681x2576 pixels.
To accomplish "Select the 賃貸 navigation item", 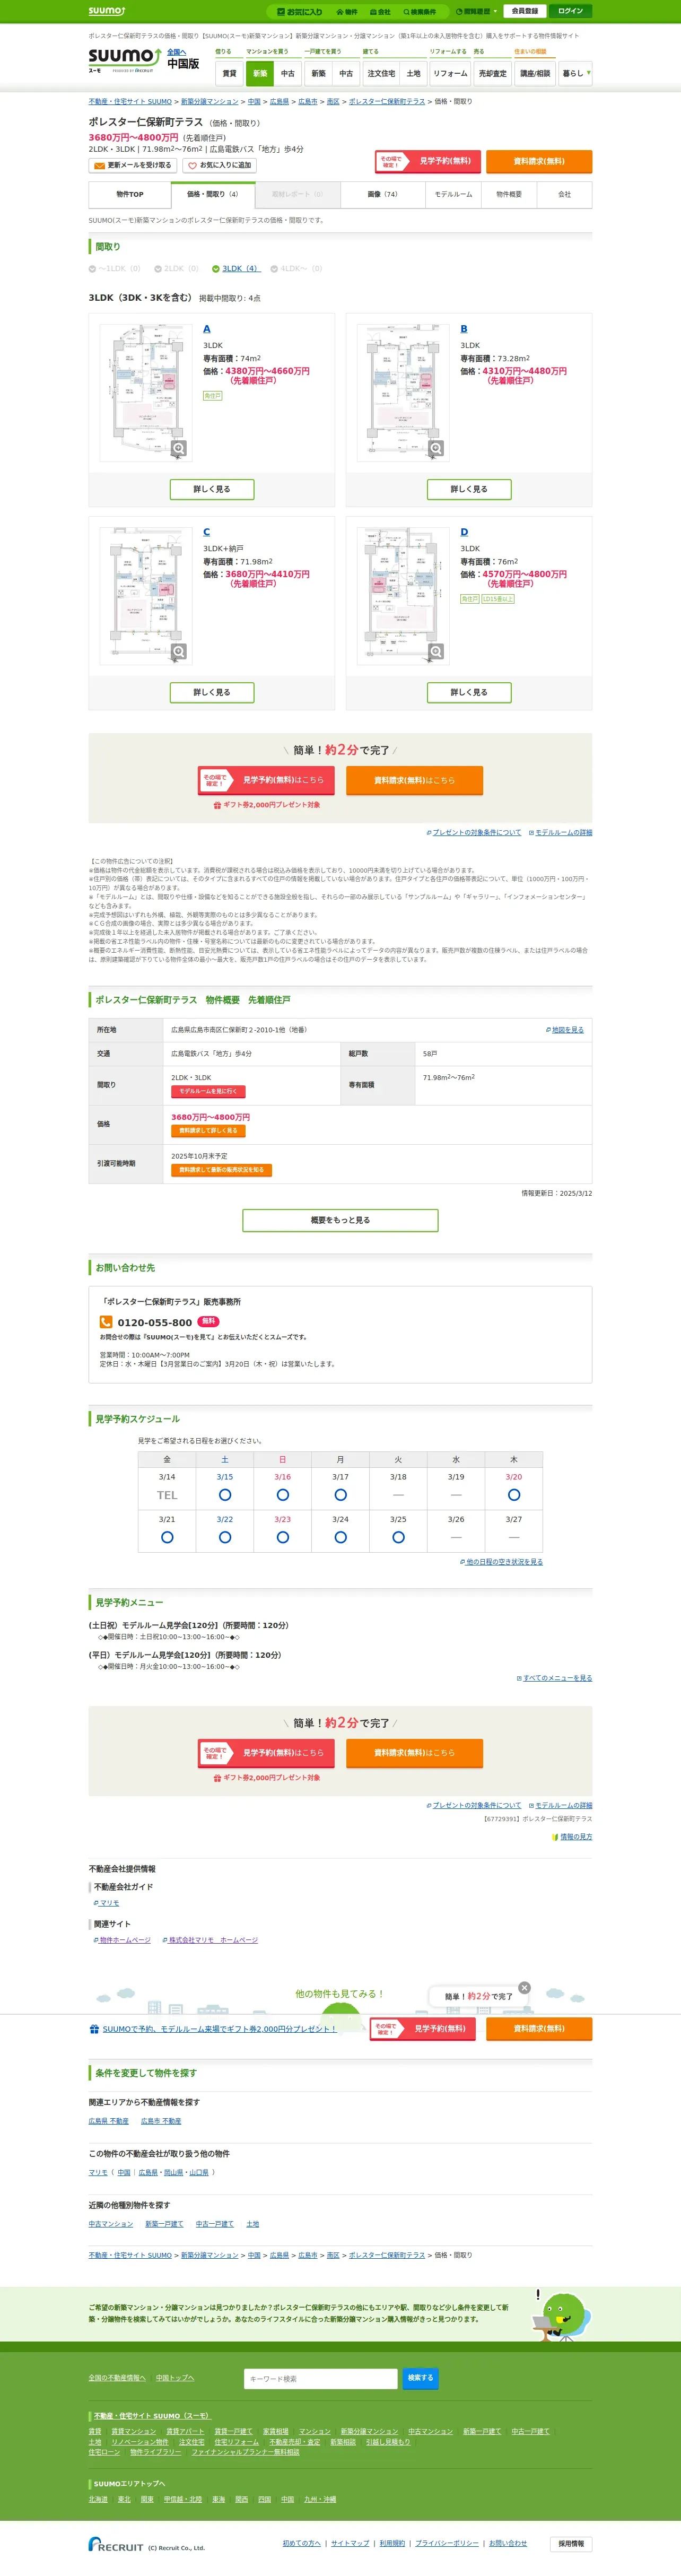I will coord(229,73).
